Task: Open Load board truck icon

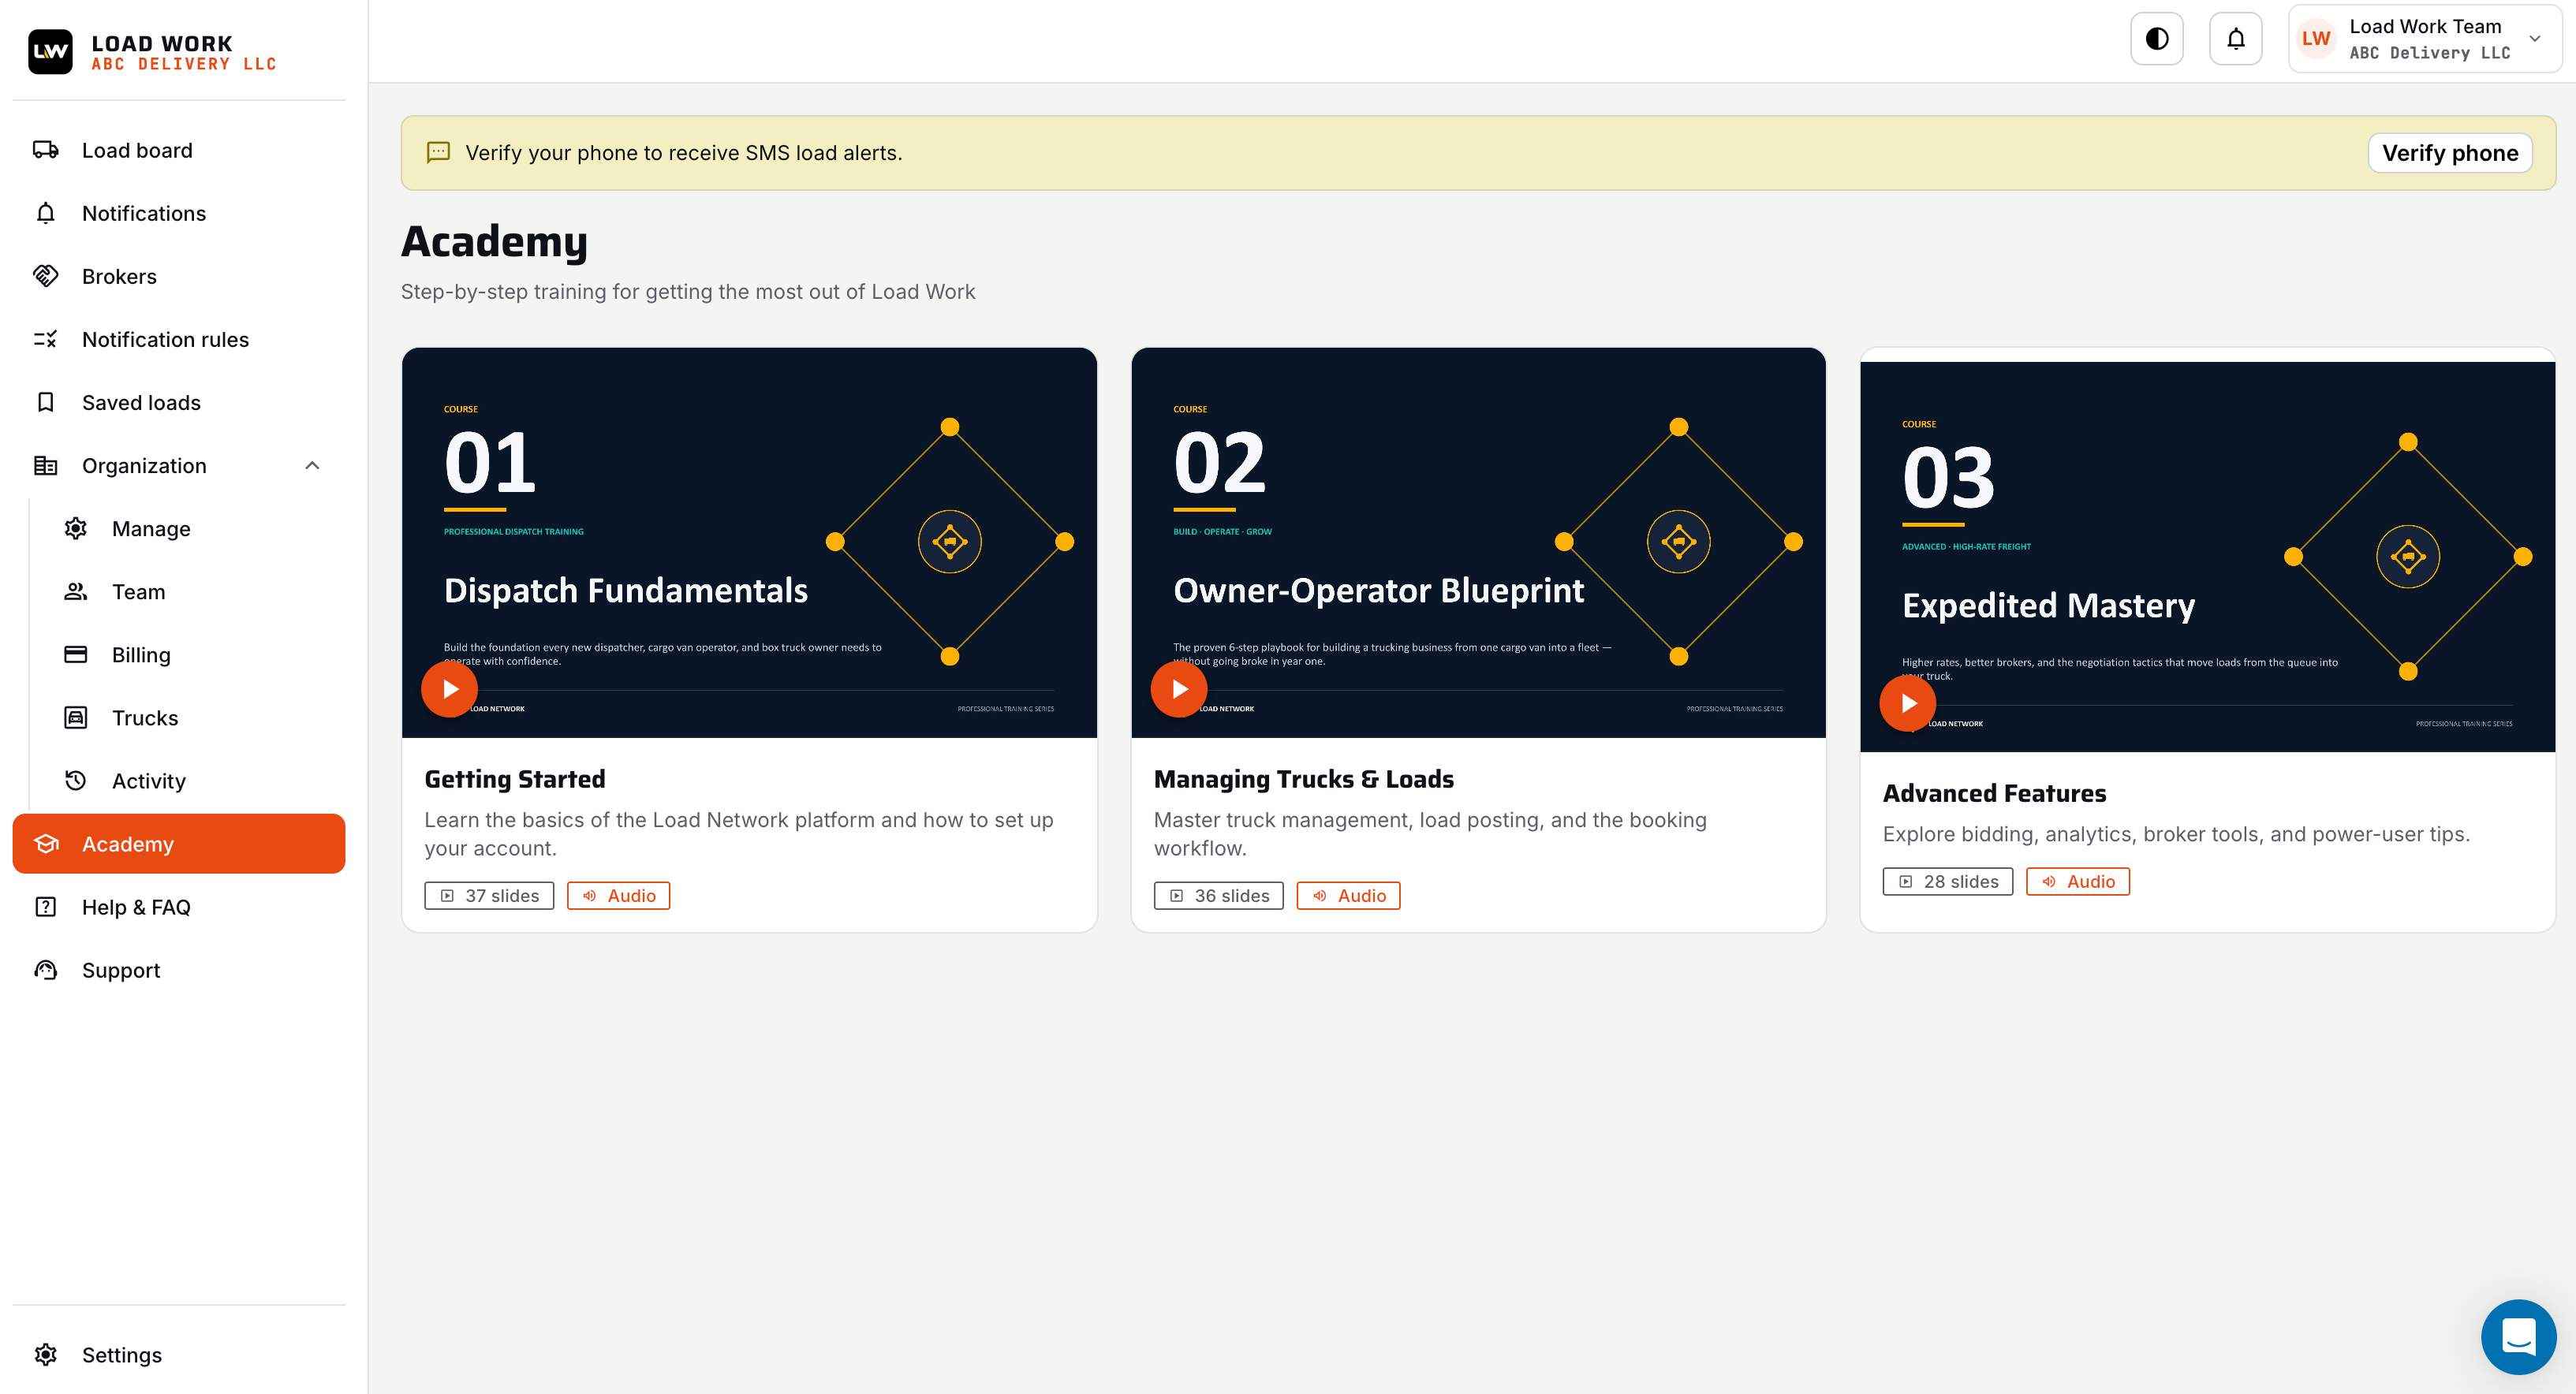Action: pyautogui.click(x=46, y=150)
